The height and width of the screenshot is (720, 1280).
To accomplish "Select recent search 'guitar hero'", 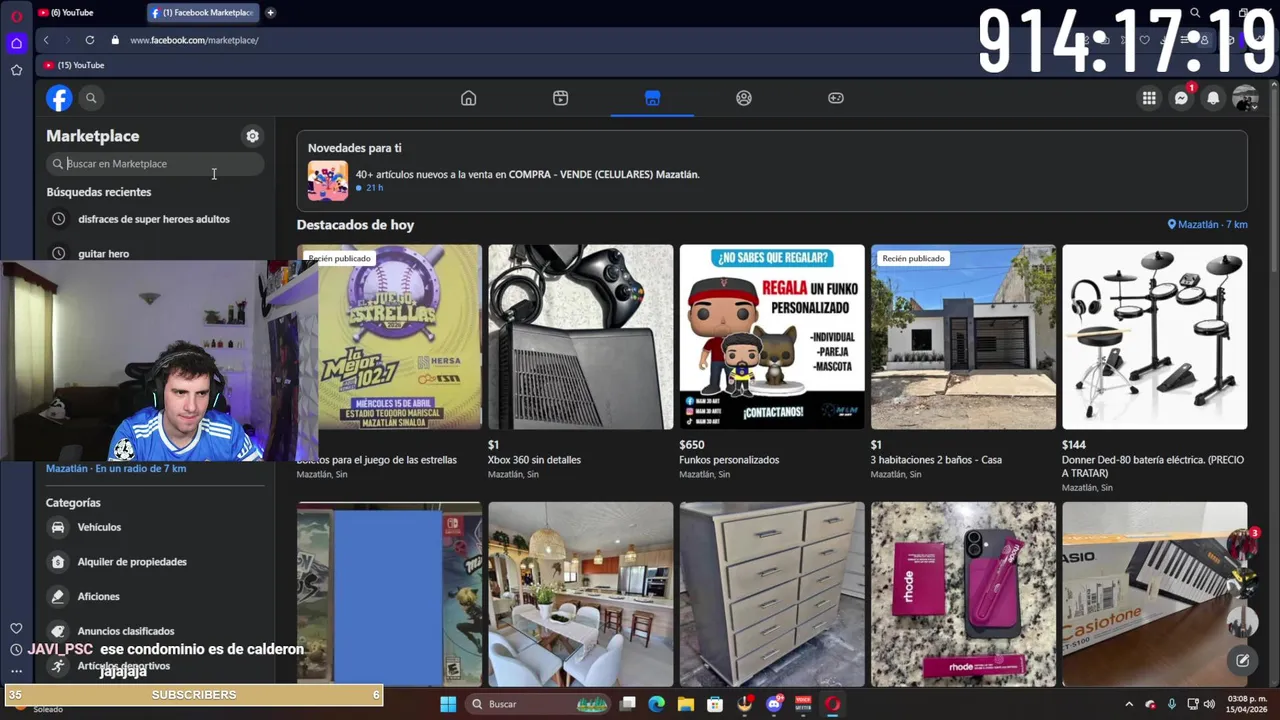I will coord(103,254).
